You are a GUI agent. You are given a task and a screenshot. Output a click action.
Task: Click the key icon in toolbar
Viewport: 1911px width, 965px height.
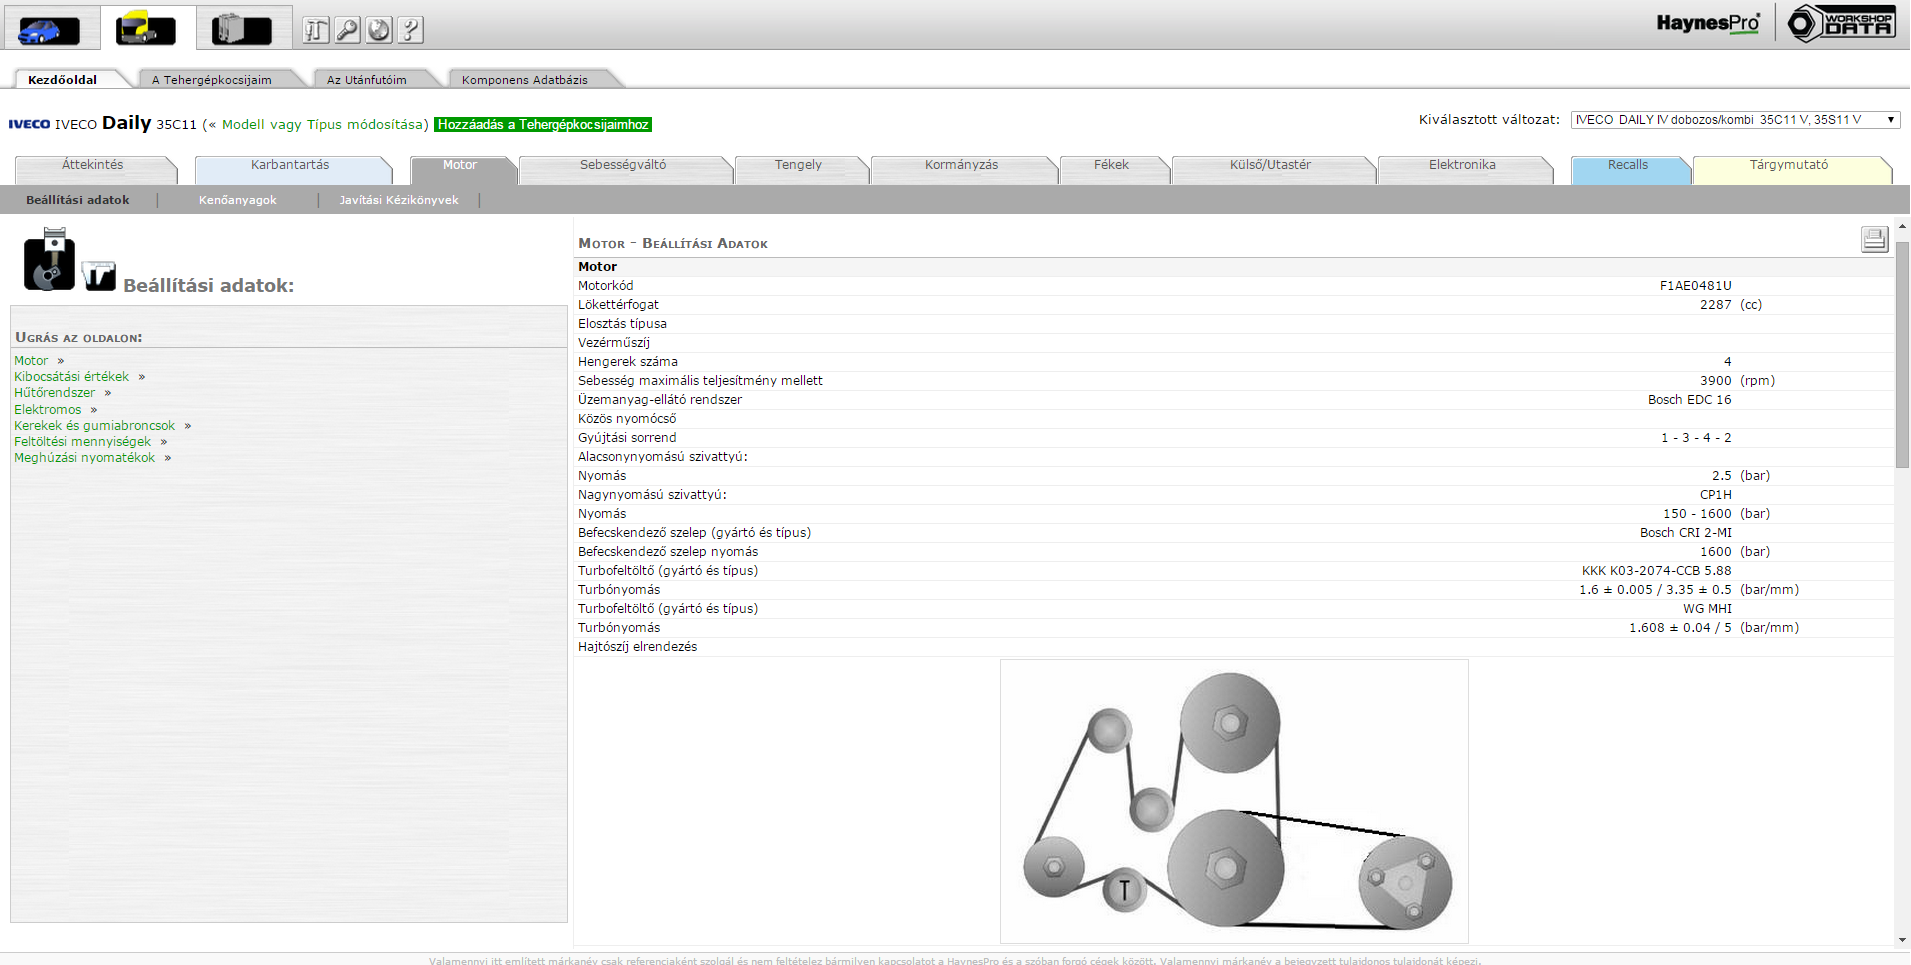347,30
